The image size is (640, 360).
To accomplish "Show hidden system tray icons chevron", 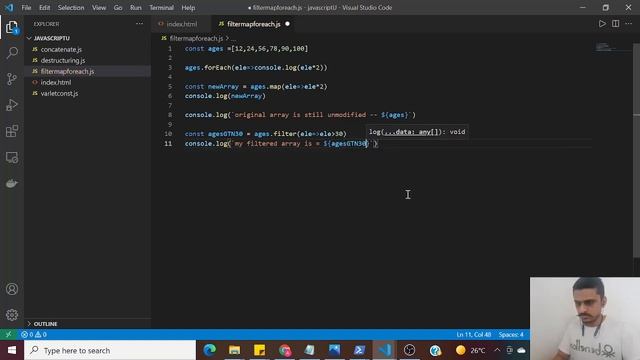I will [x=497, y=350].
